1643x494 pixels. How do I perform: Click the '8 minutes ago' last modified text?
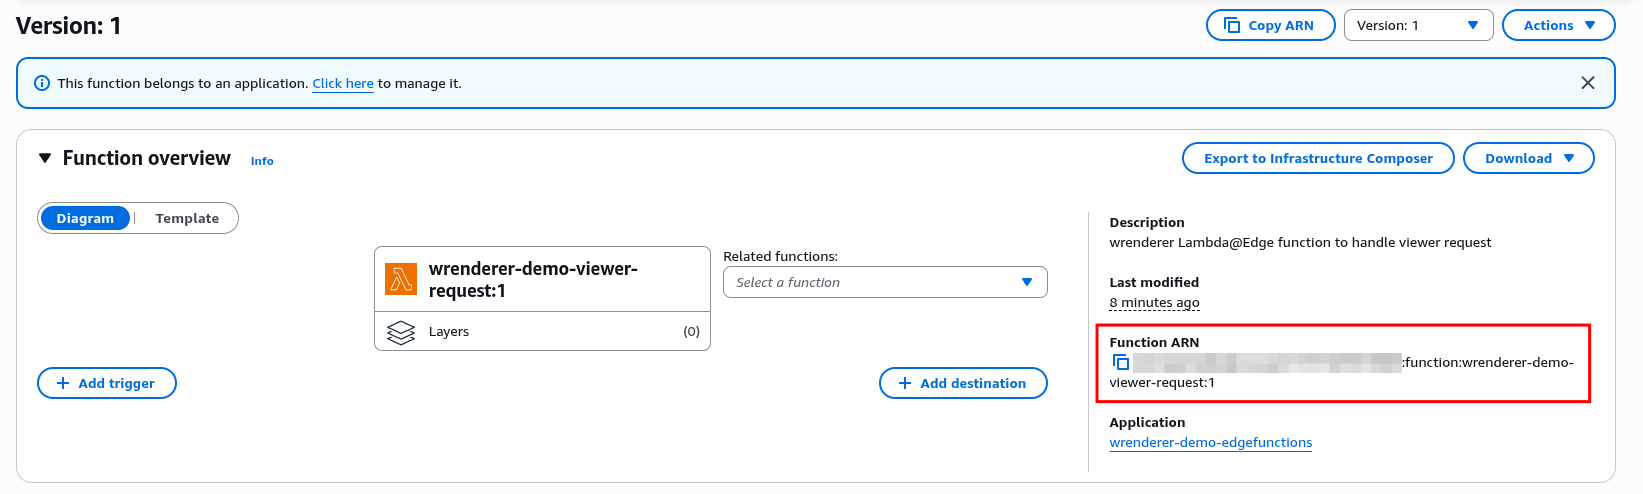pyautogui.click(x=1154, y=303)
